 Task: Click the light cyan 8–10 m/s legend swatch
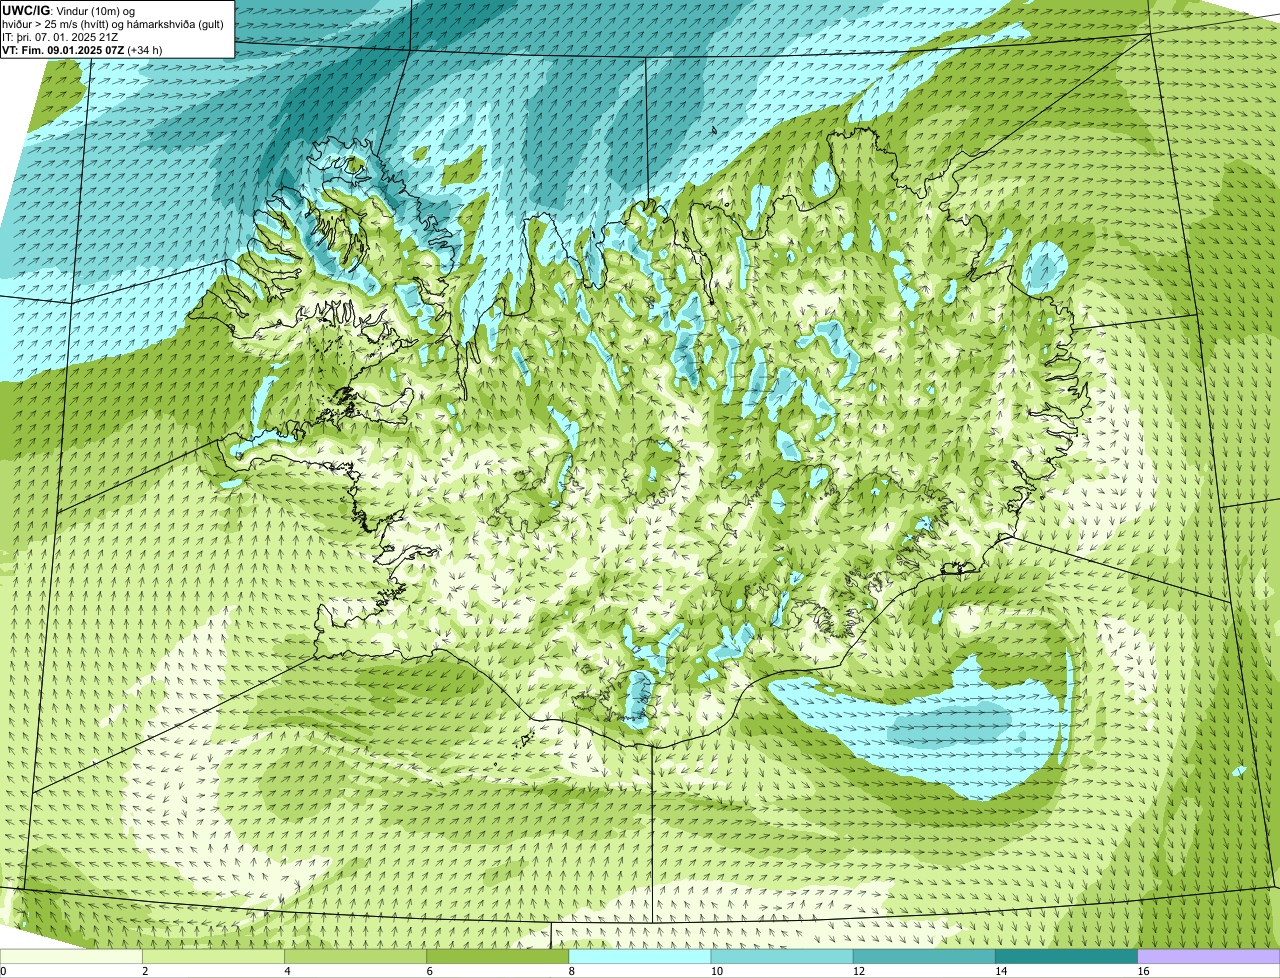[x=640, y=956]
